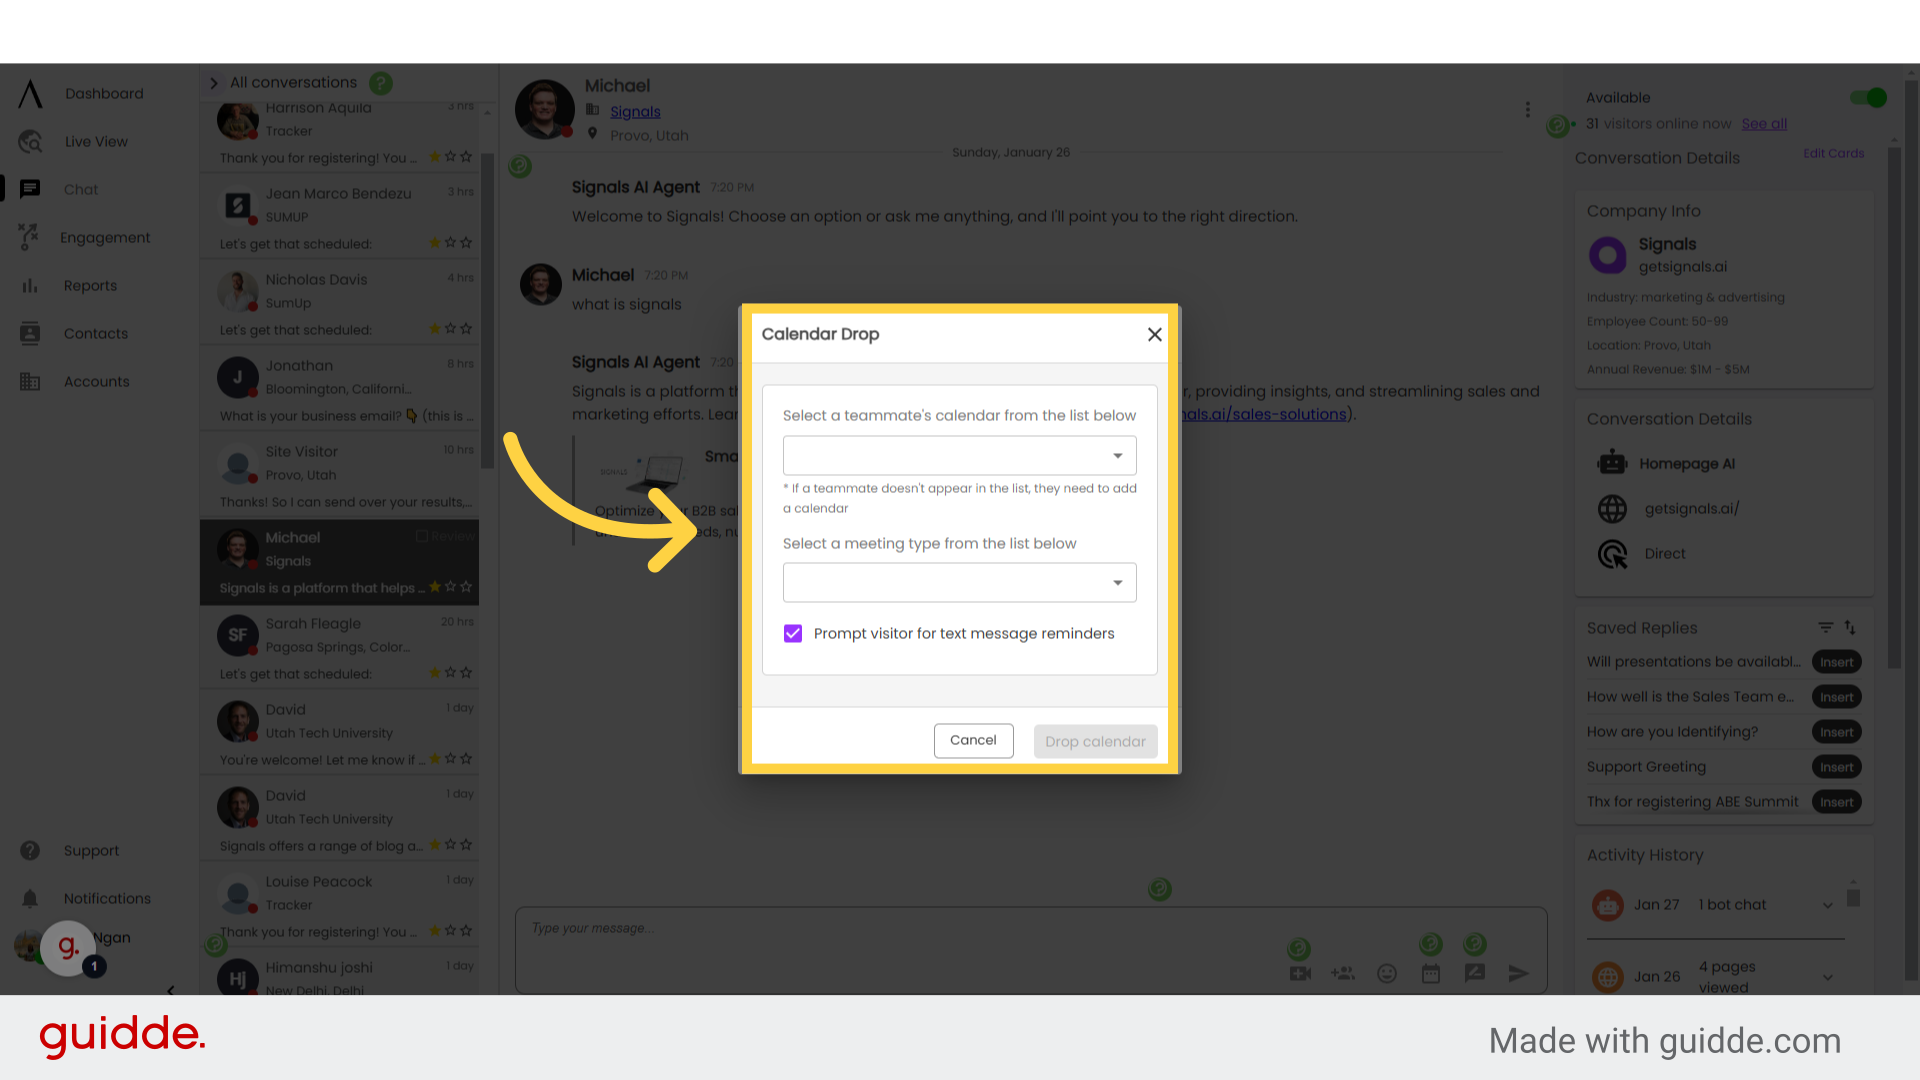Close the Calendar Drop dialog
The image size is (1920, 1080).
1154,334
